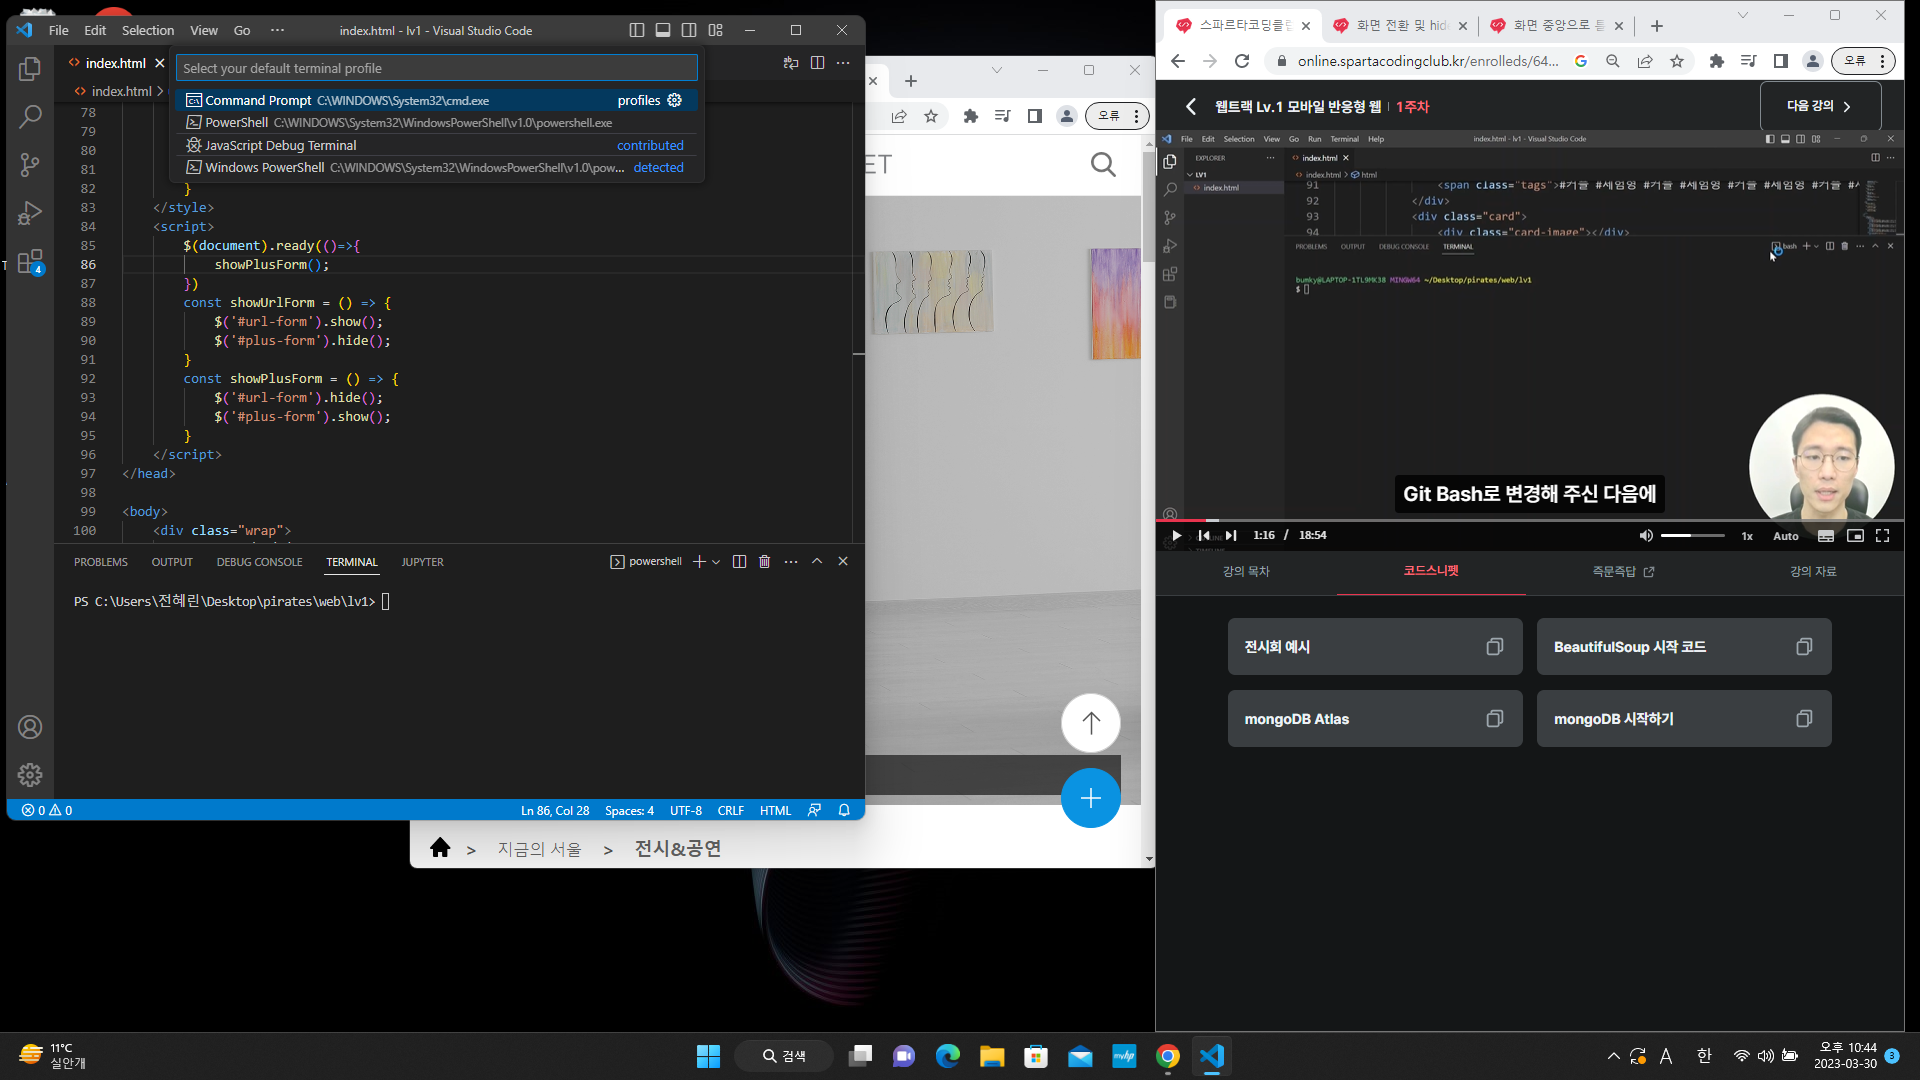Click the 지금의 서울 breadcrumb link
The image size is (1920, 1080).
pyautogui.click(x=540, y=849)
